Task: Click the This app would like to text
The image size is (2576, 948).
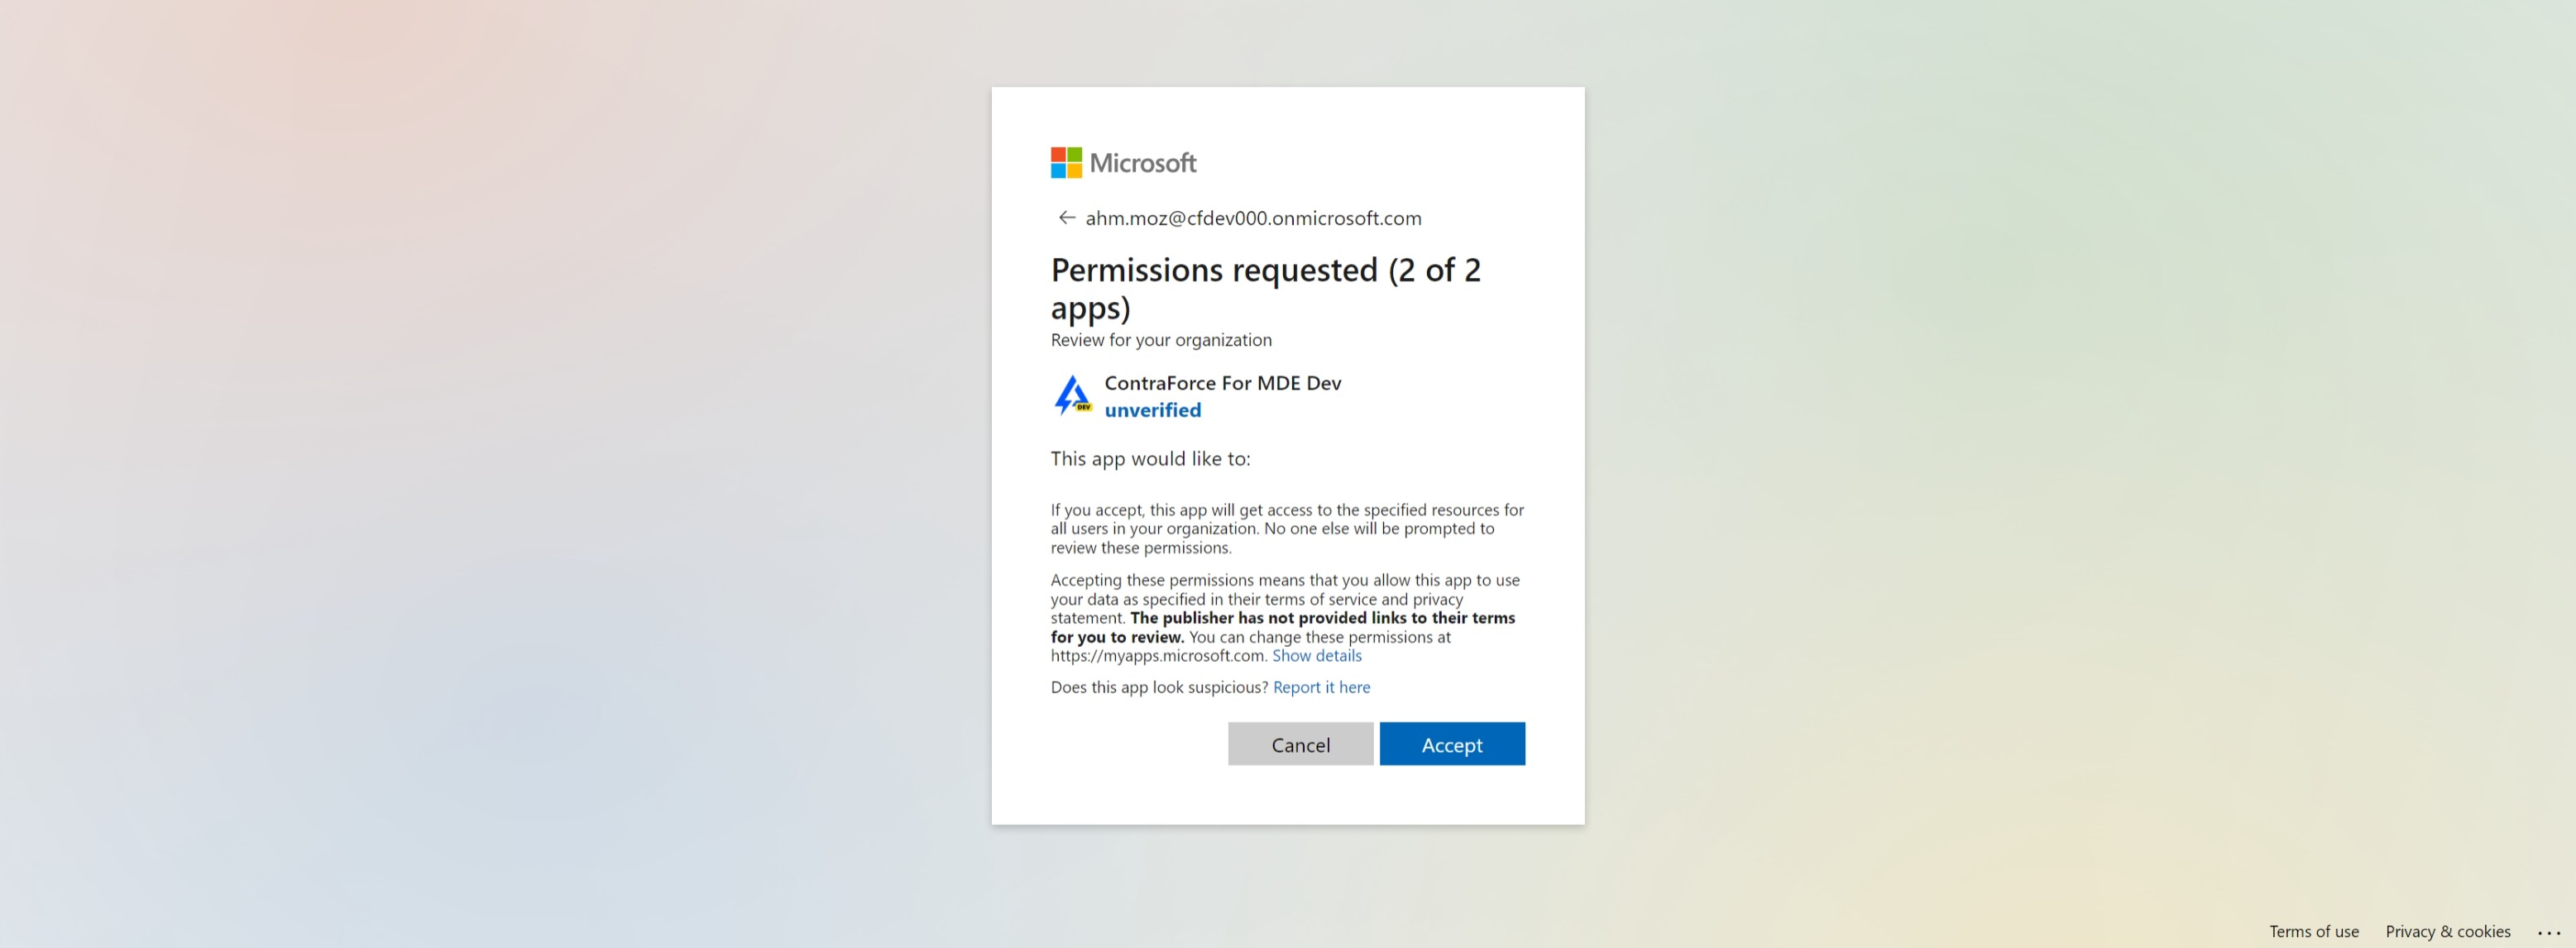Action: [1150, 459]
